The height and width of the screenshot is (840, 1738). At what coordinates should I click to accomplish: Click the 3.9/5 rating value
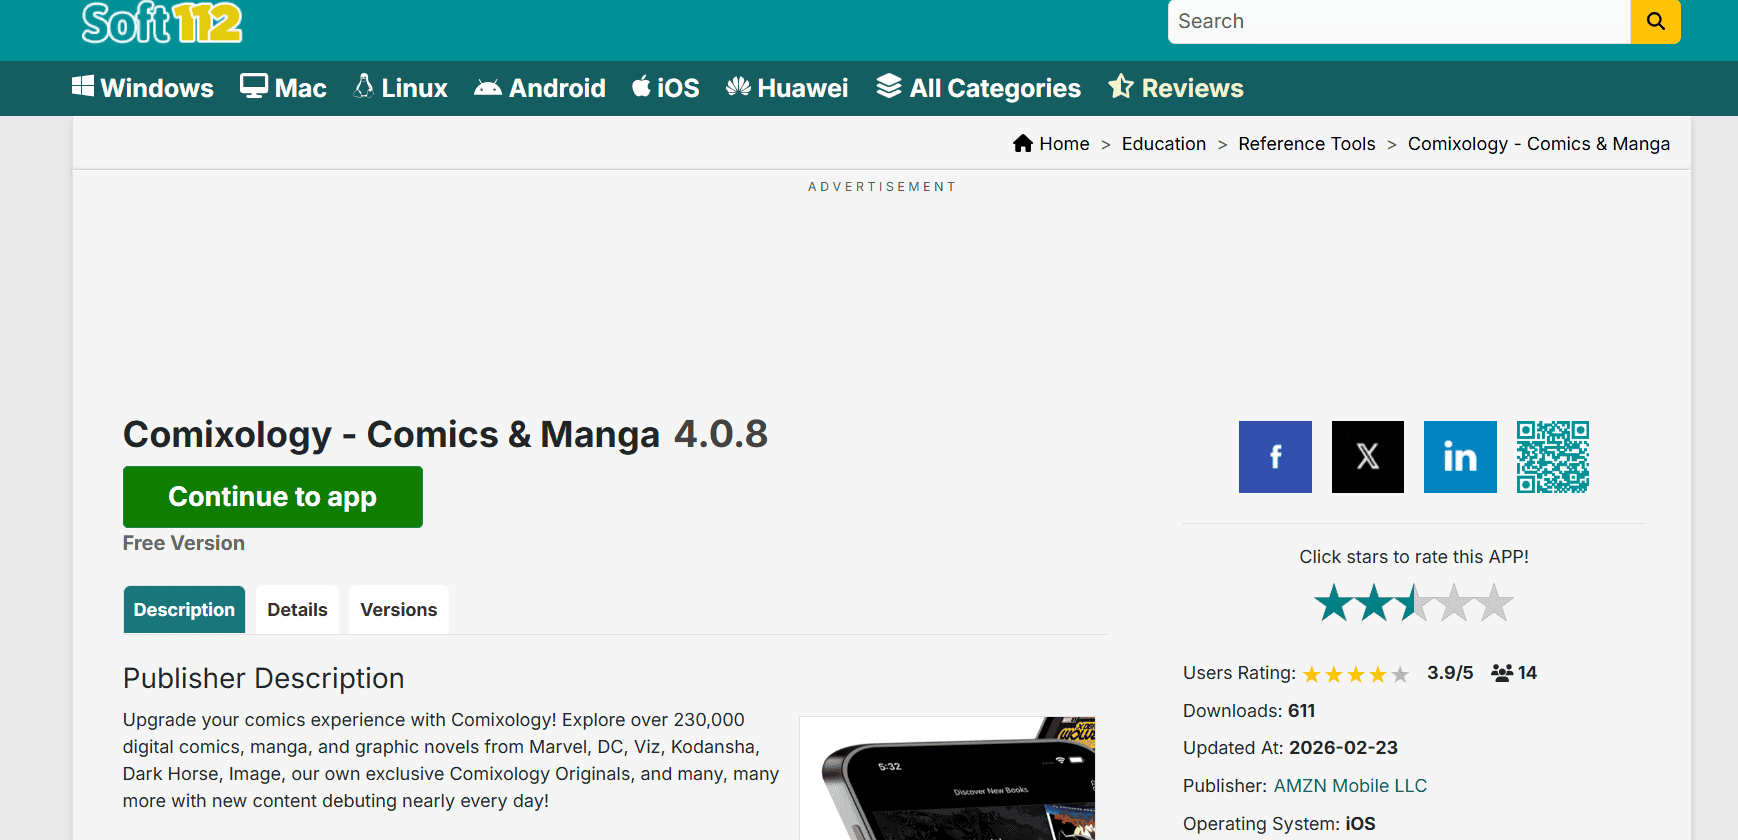click(1450, 673)
